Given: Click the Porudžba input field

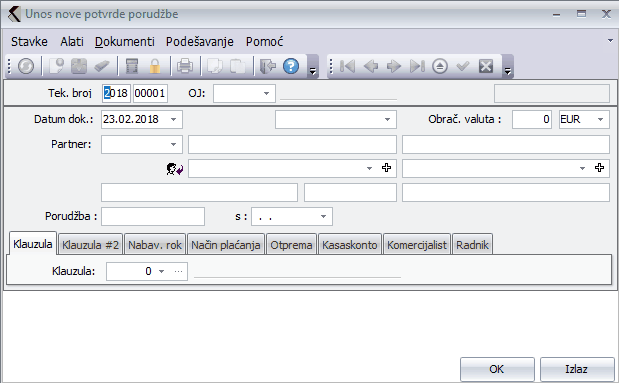Looking at the screenshot, I should pos(153,216).
